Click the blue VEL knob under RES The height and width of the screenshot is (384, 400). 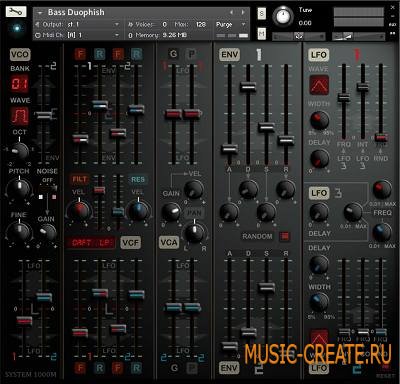coord(138,210)
